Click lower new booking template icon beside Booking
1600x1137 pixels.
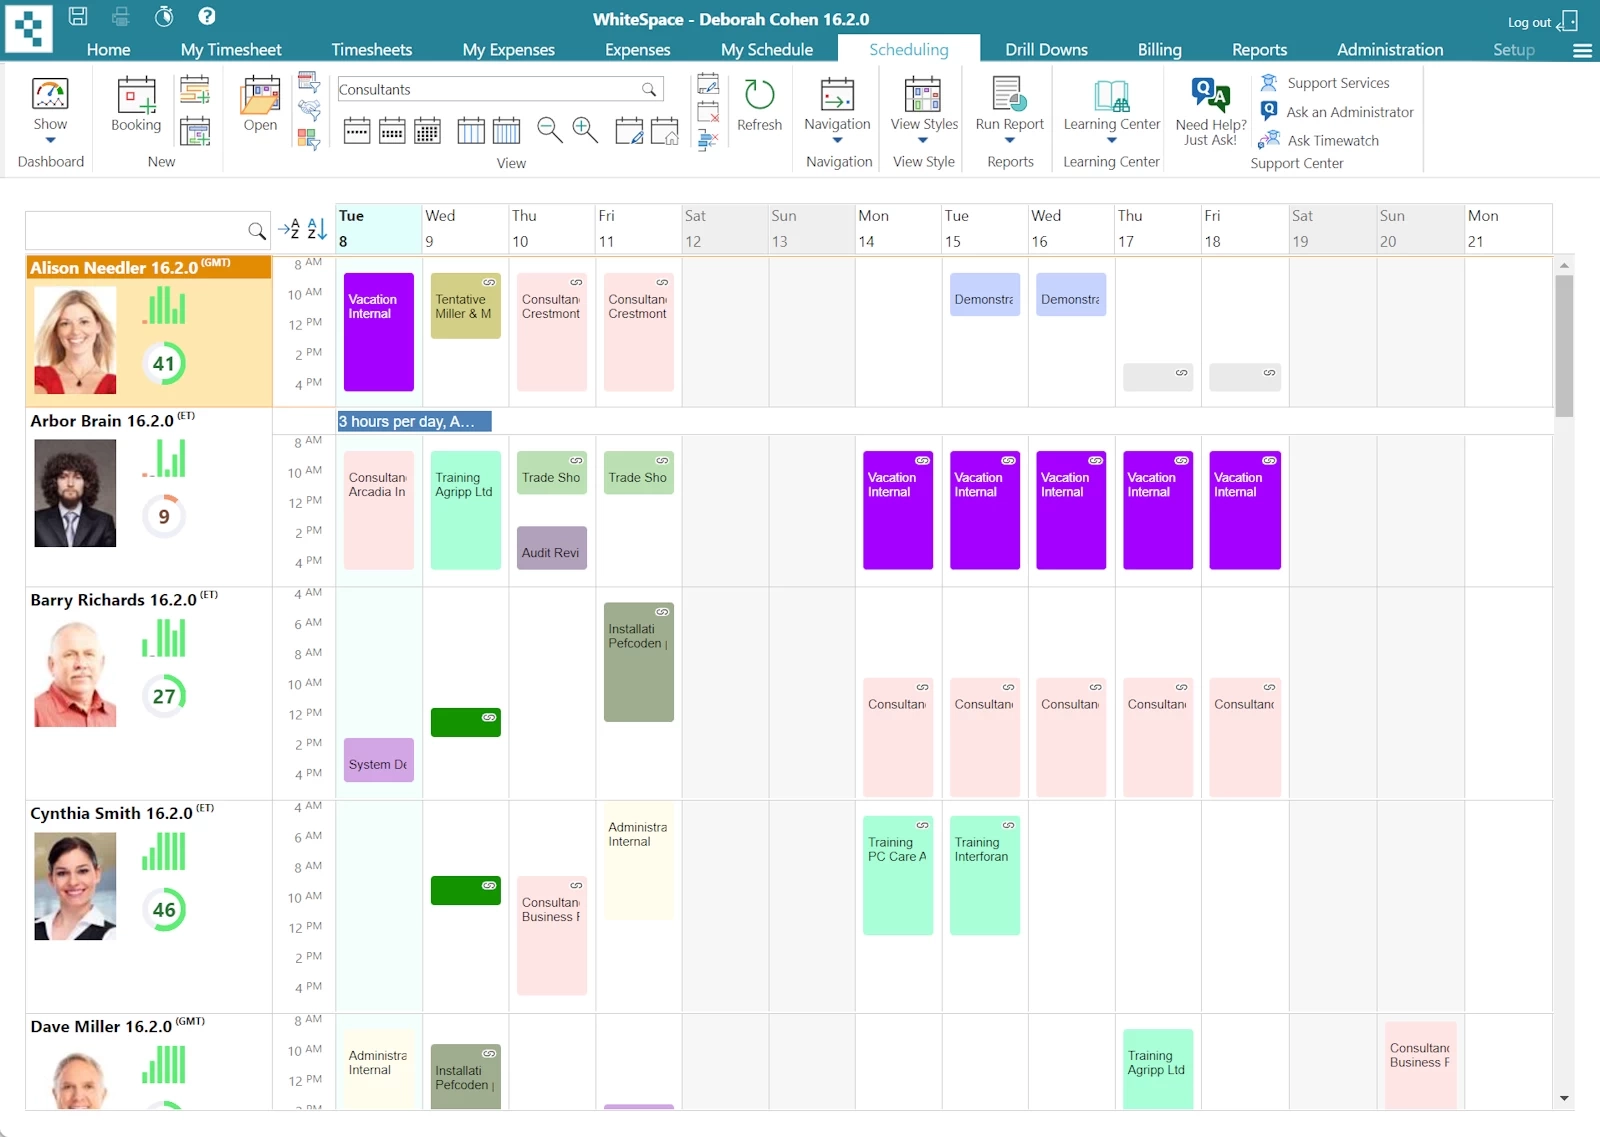pos(195,131)
